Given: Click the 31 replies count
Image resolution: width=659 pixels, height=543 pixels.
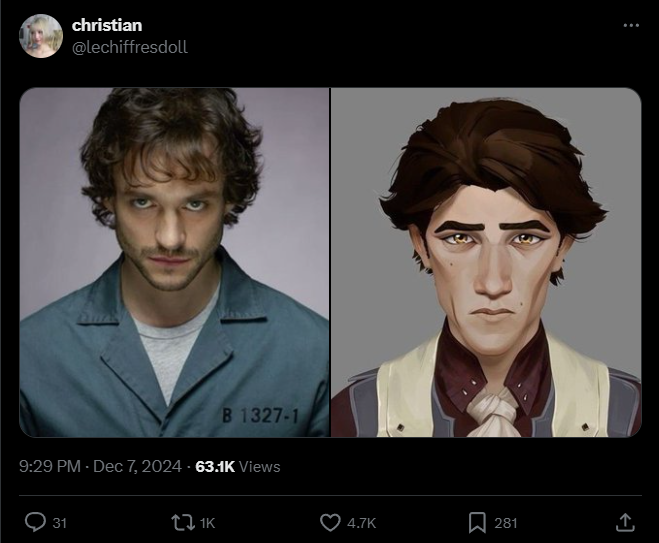Looking at the screenshot, I should [59, 522].
